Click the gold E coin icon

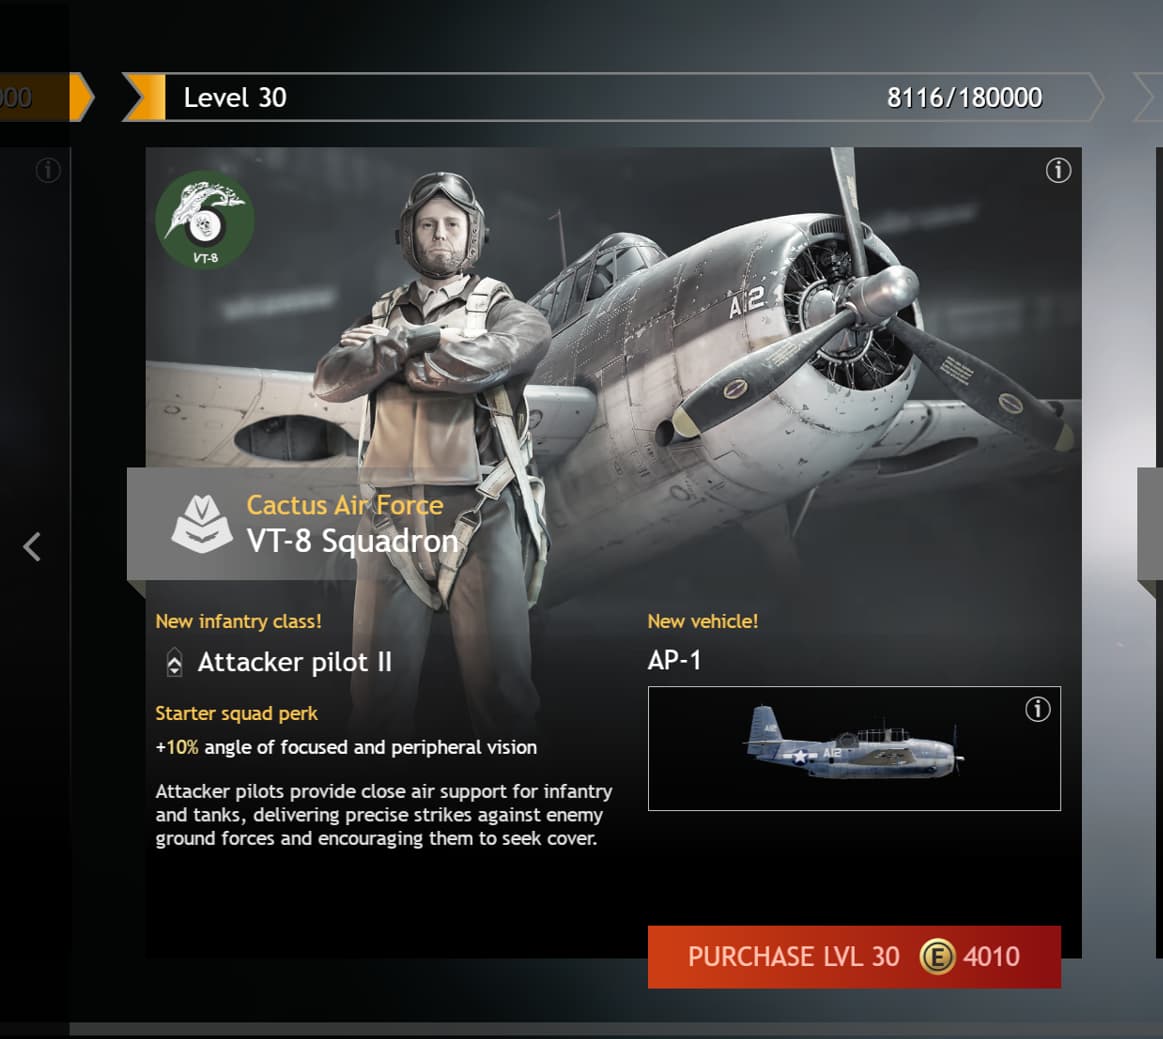pos(938,957)
